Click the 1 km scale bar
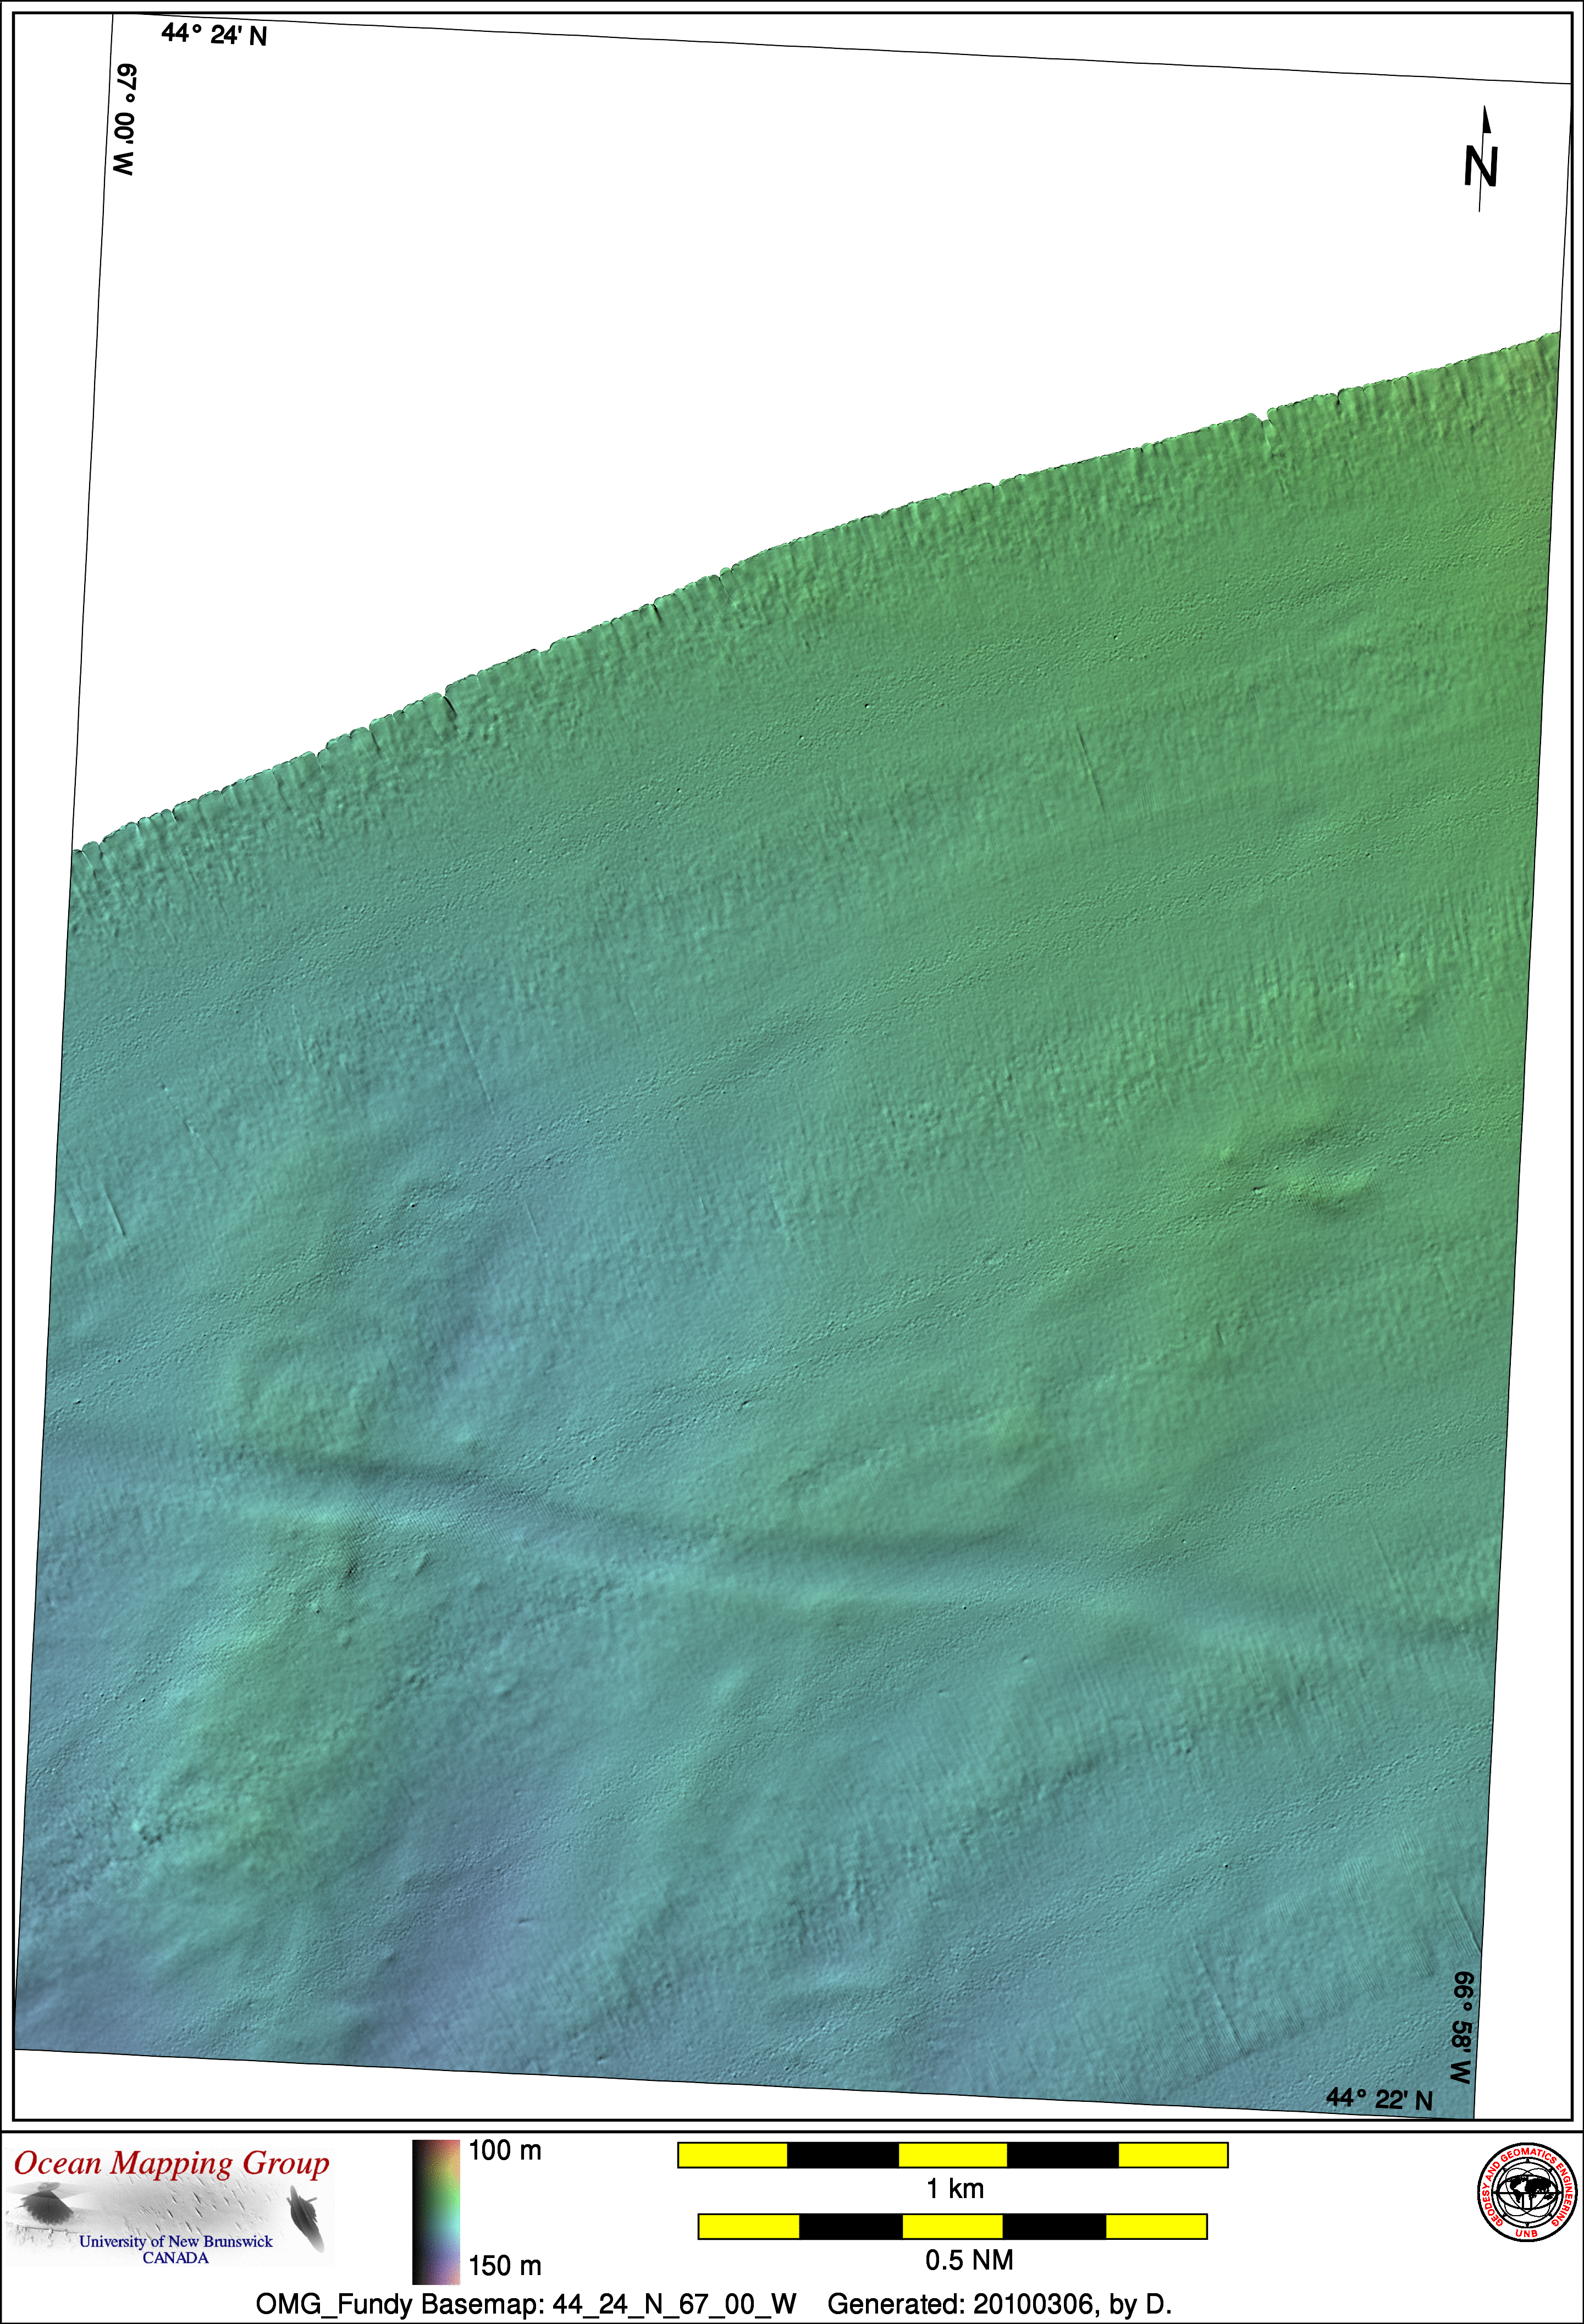This screenshot has height=2324, width=1584. click(x=952, y=2155)
